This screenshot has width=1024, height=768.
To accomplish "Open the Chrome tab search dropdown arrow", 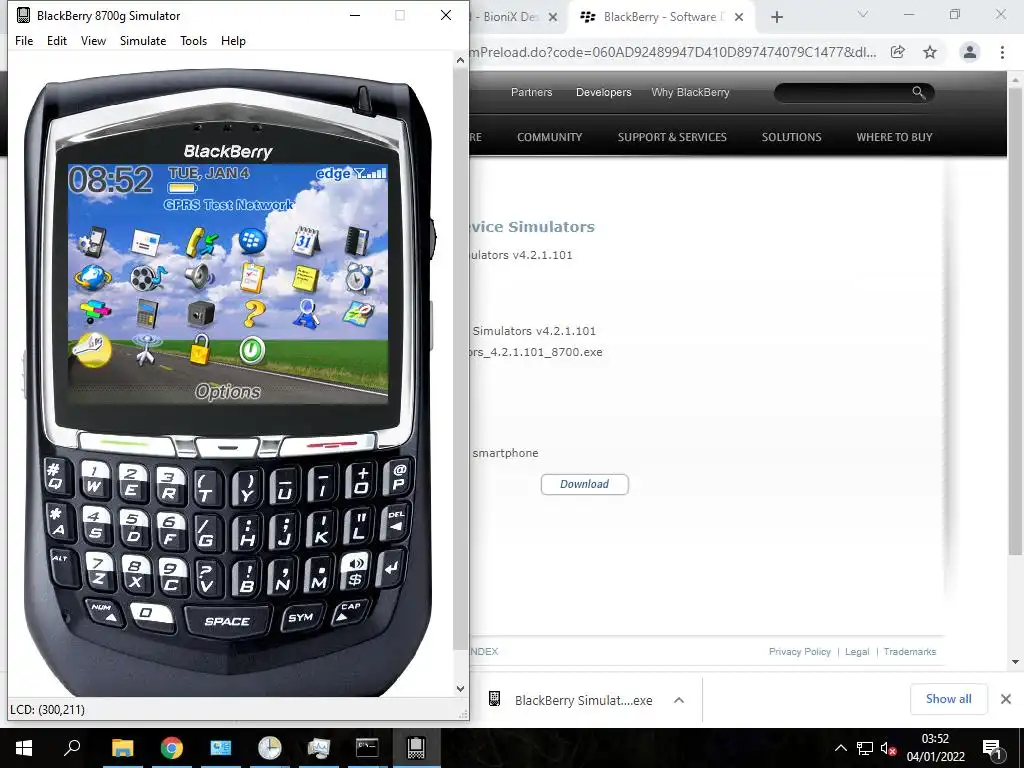I will coord(863,14).
